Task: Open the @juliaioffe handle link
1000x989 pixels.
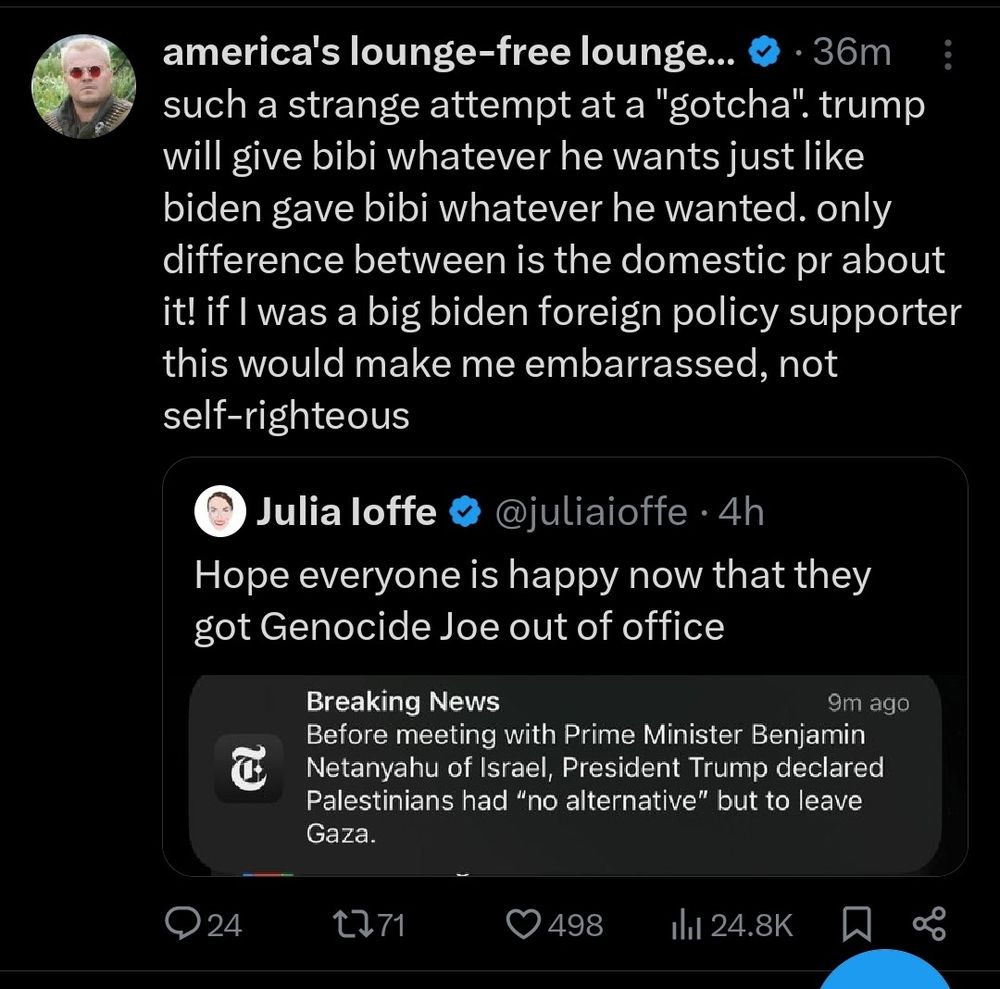Action: tap(591, 512)
